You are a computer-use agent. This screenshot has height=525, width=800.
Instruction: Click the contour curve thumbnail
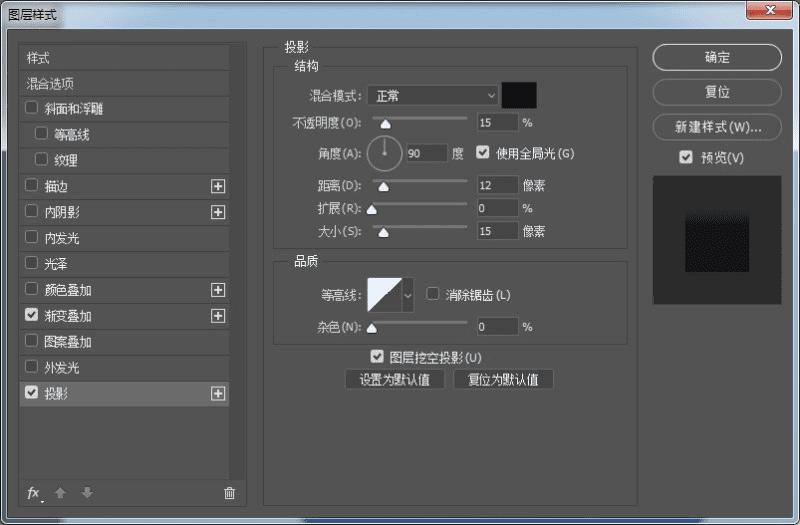click(x=385, y=295)
